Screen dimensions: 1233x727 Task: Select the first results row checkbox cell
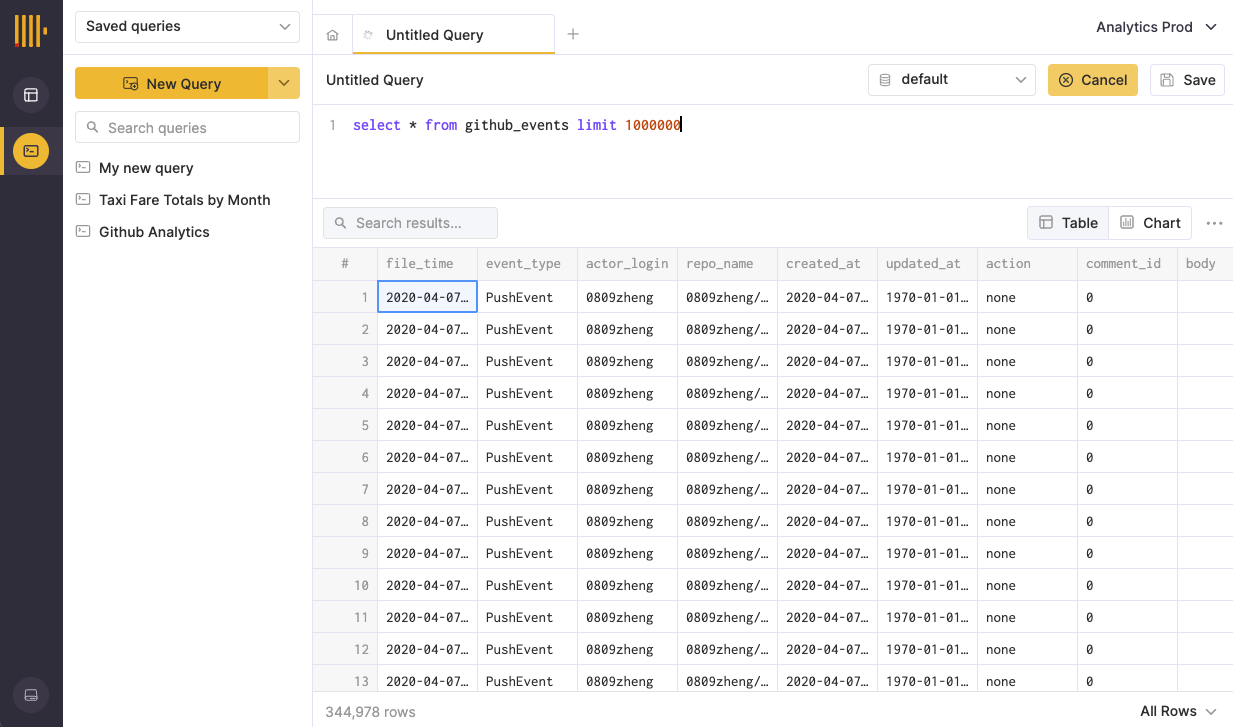pos(344,297)
